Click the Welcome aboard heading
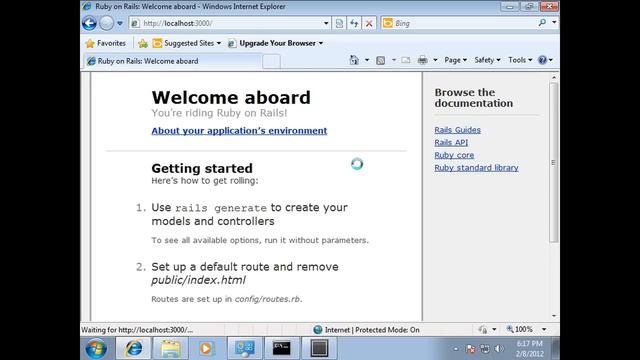Viewport: 640px width, 360px height. tap(231, 98)
